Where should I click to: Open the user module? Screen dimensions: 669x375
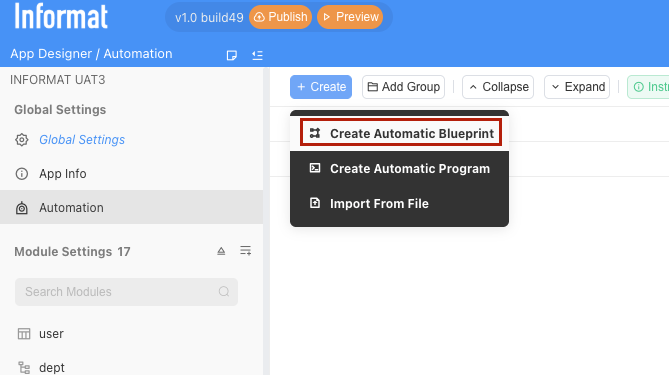point(51,334)
